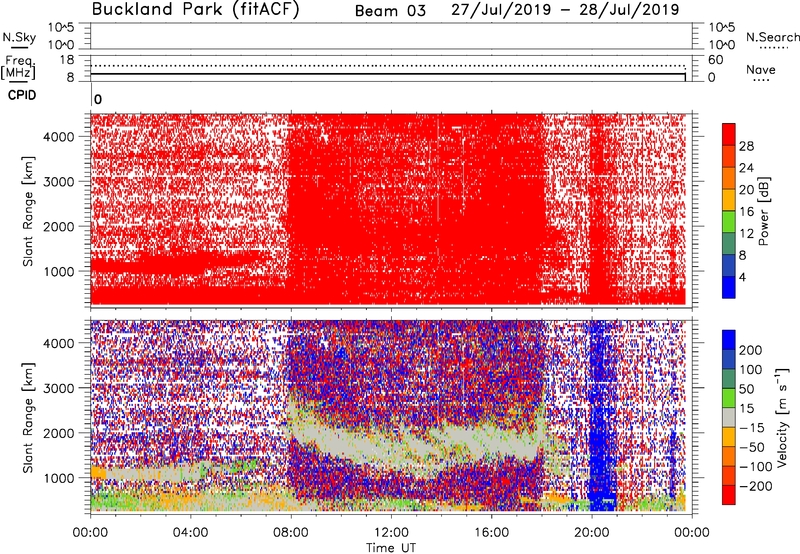Click the gray segment of the velocity color bar
Image resolution: width=800 pixels, height=554 pixels.
729,417
